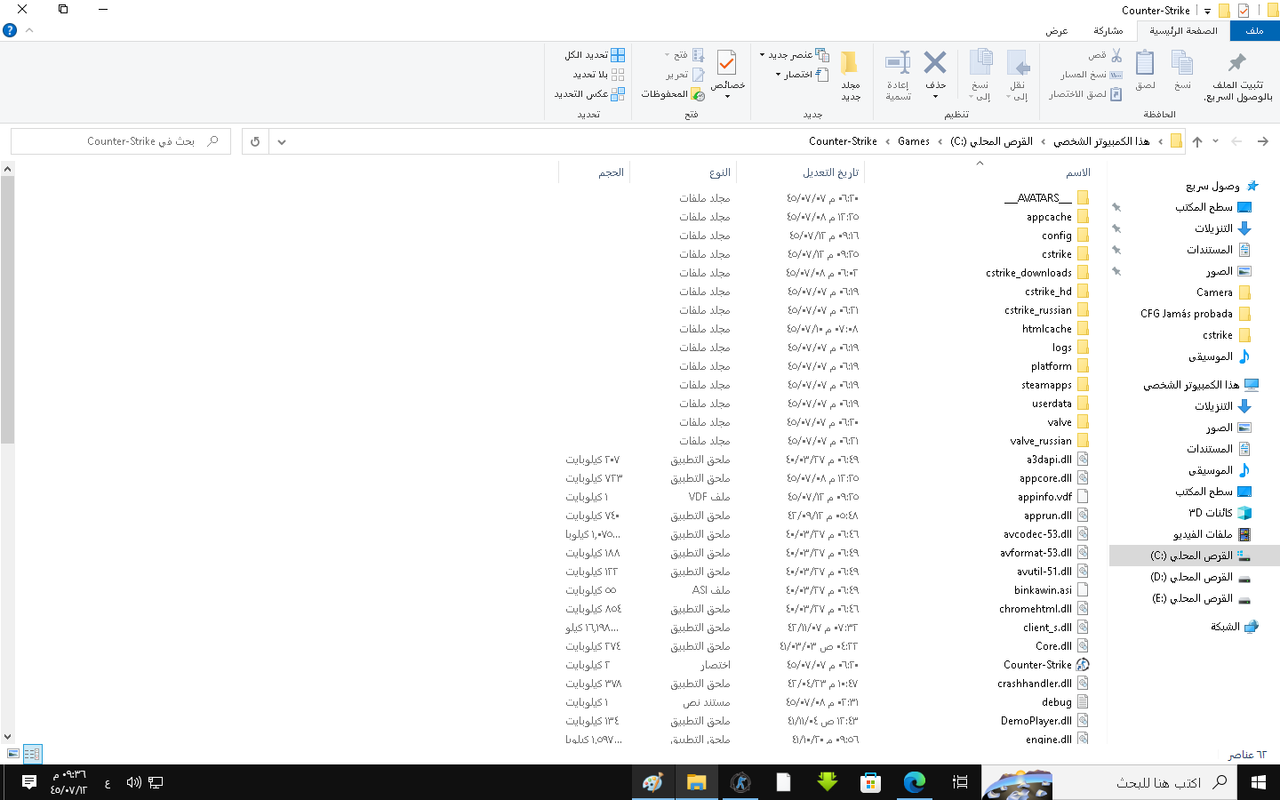Click تحديد الكل to select all files

click(590, 55)
